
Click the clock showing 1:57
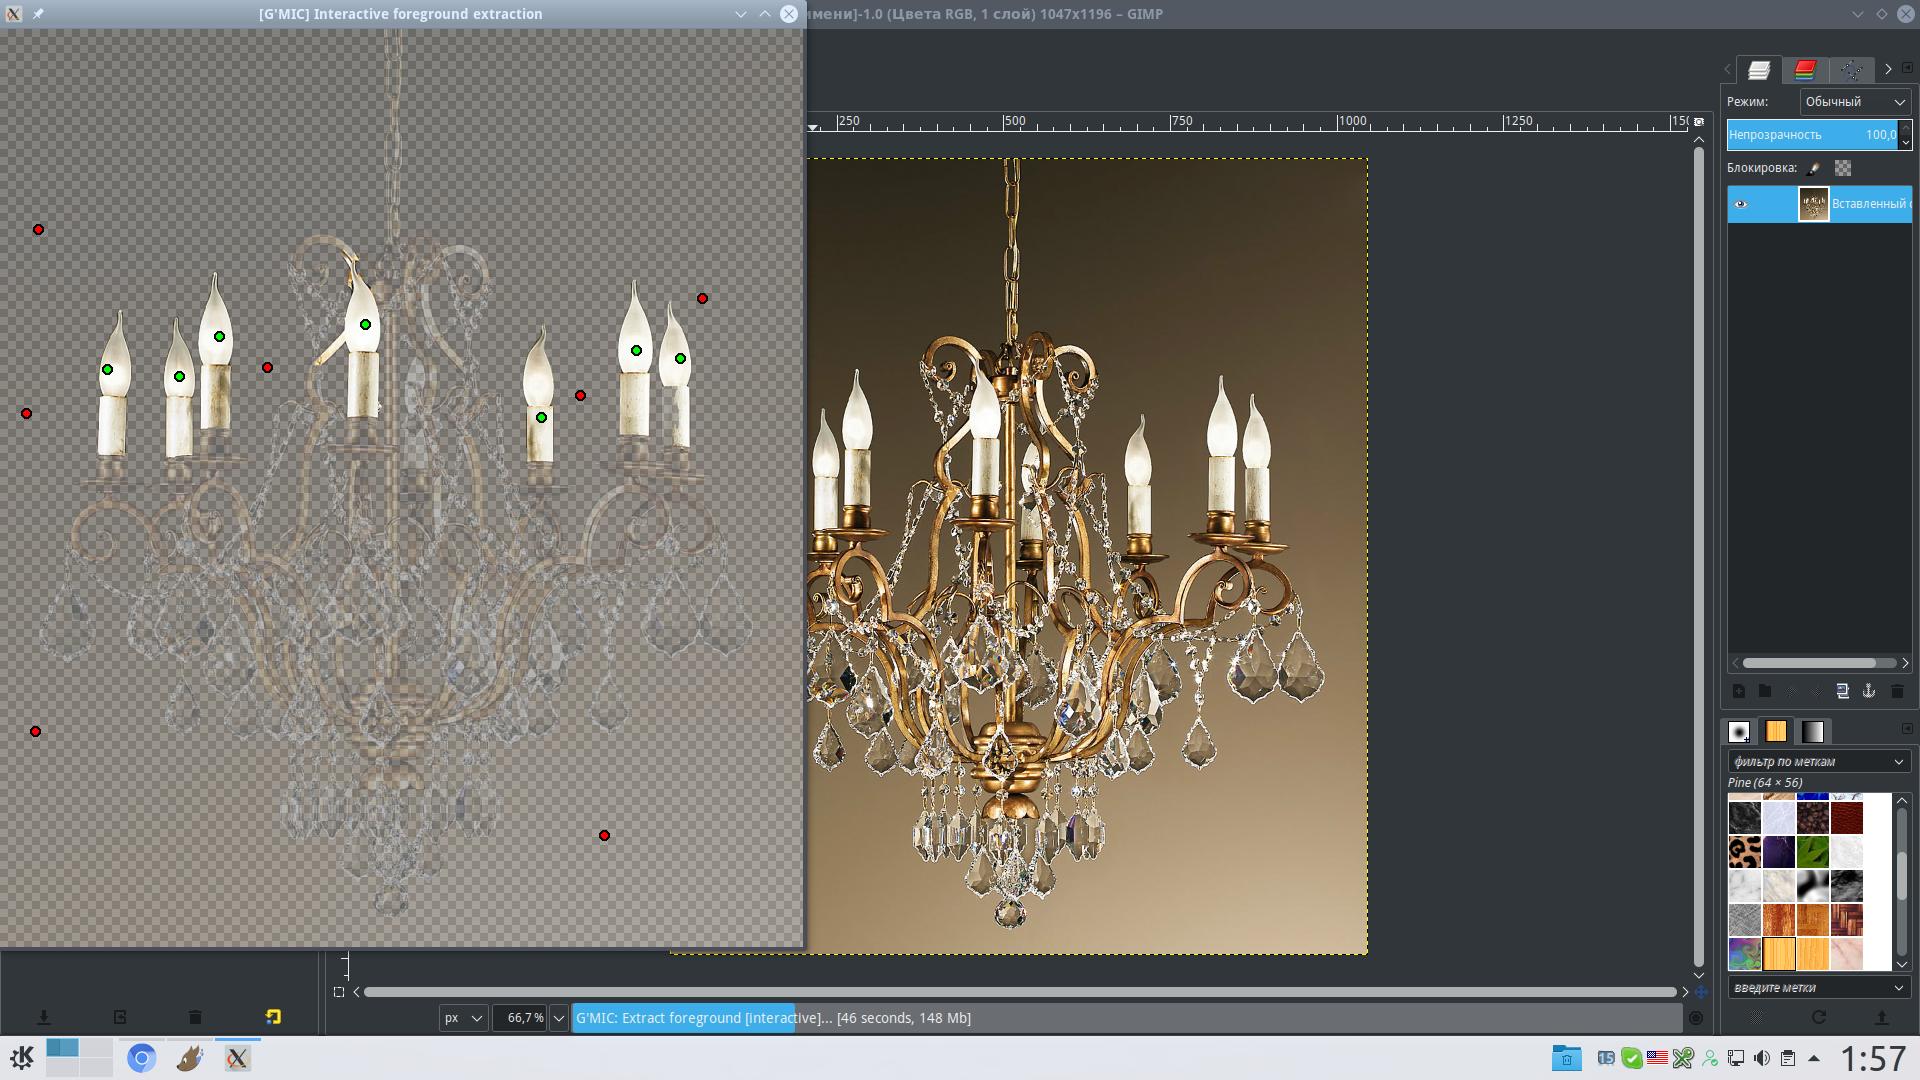(x=1873, y=1058)
